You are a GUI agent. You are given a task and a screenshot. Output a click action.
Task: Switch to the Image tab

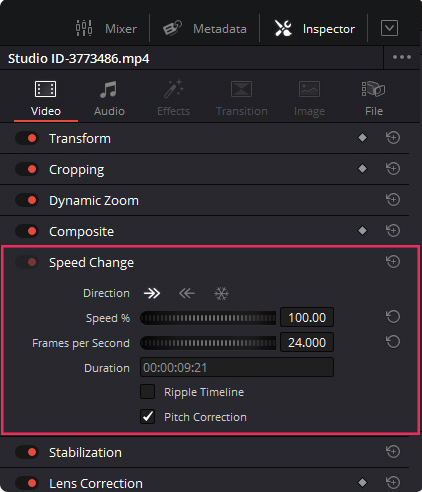309,98
